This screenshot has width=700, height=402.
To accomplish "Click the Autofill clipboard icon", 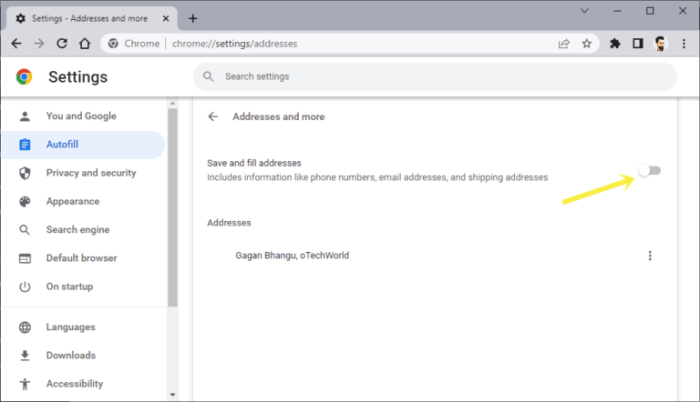I will [25, 145].
